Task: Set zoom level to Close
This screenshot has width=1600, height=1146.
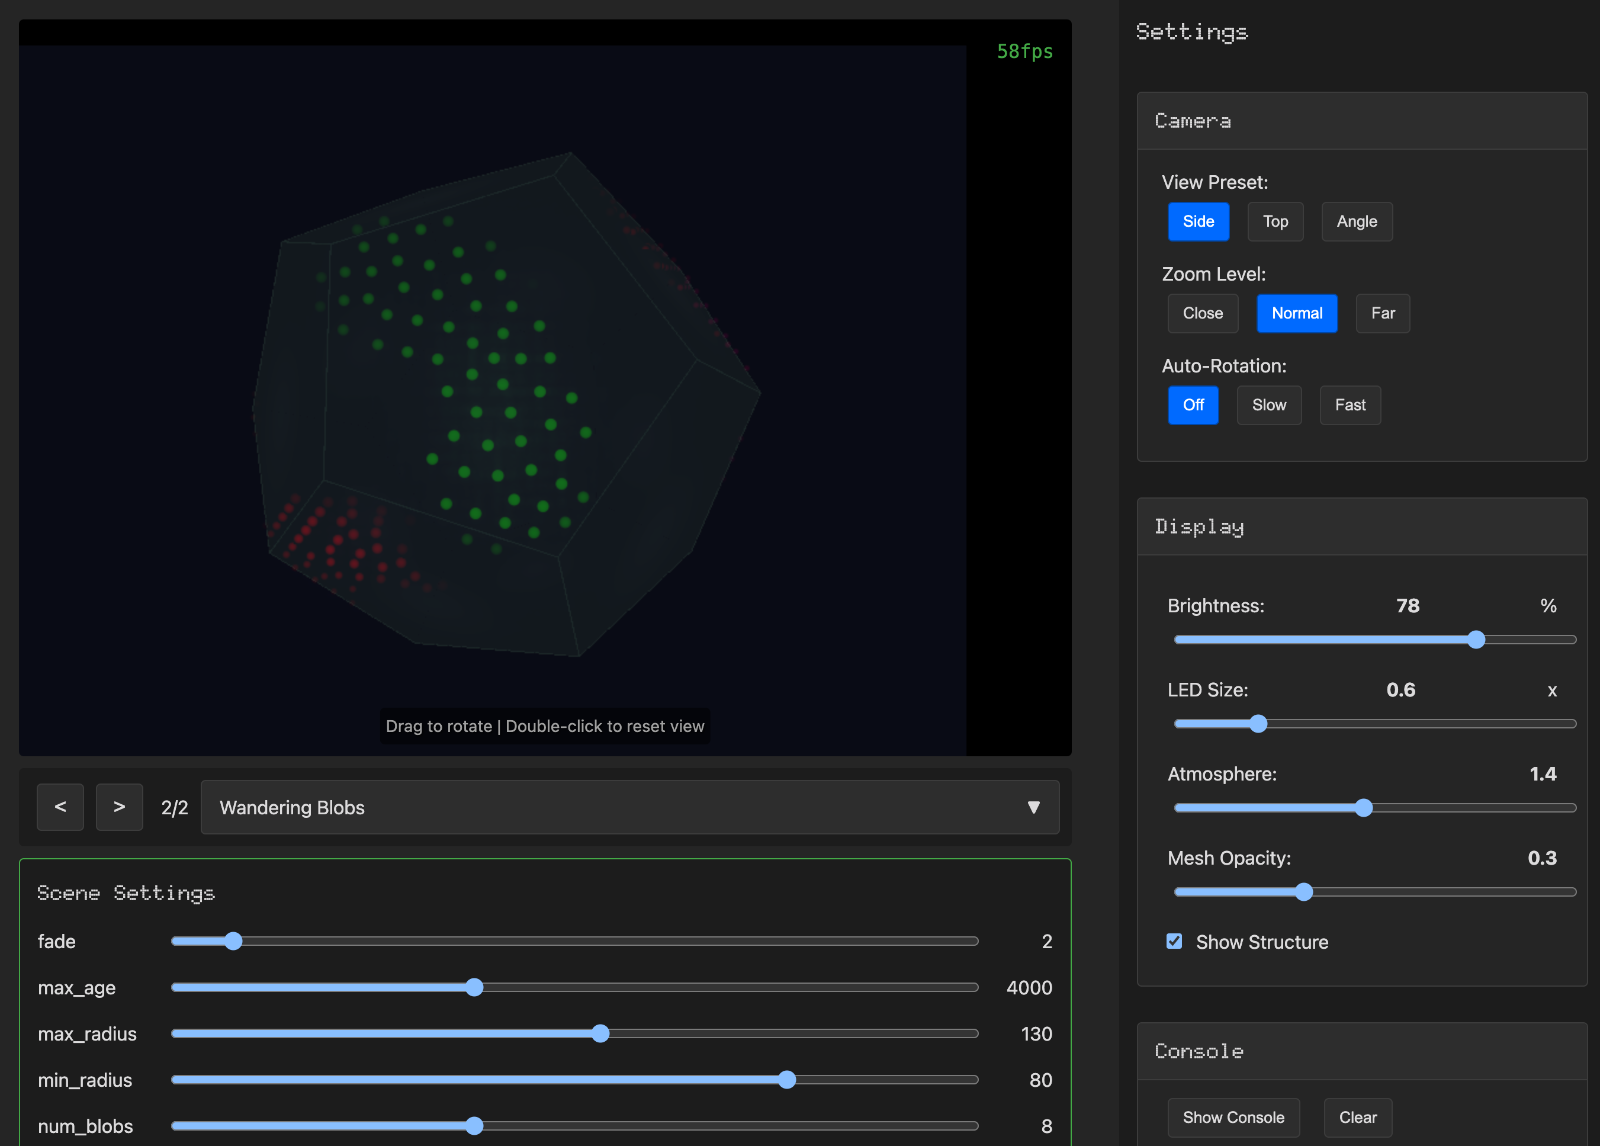Action: pyautogui.click(x=1202, y=314)
